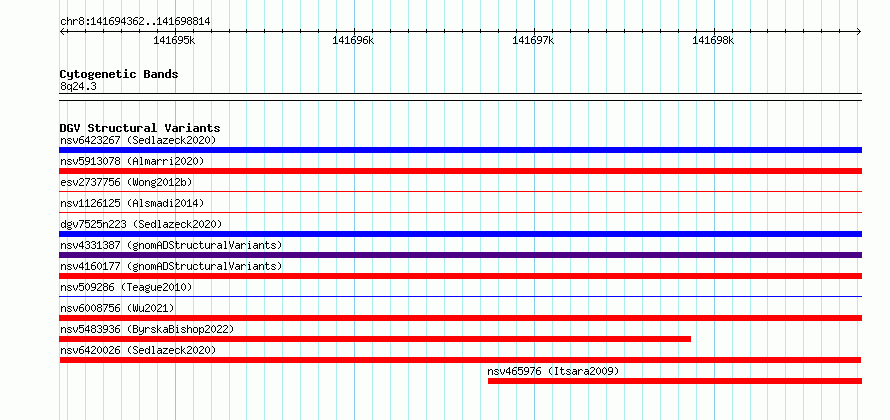Click the nsv6423267 (Sedlazeck2020) variant label

[x=138, y=140]
